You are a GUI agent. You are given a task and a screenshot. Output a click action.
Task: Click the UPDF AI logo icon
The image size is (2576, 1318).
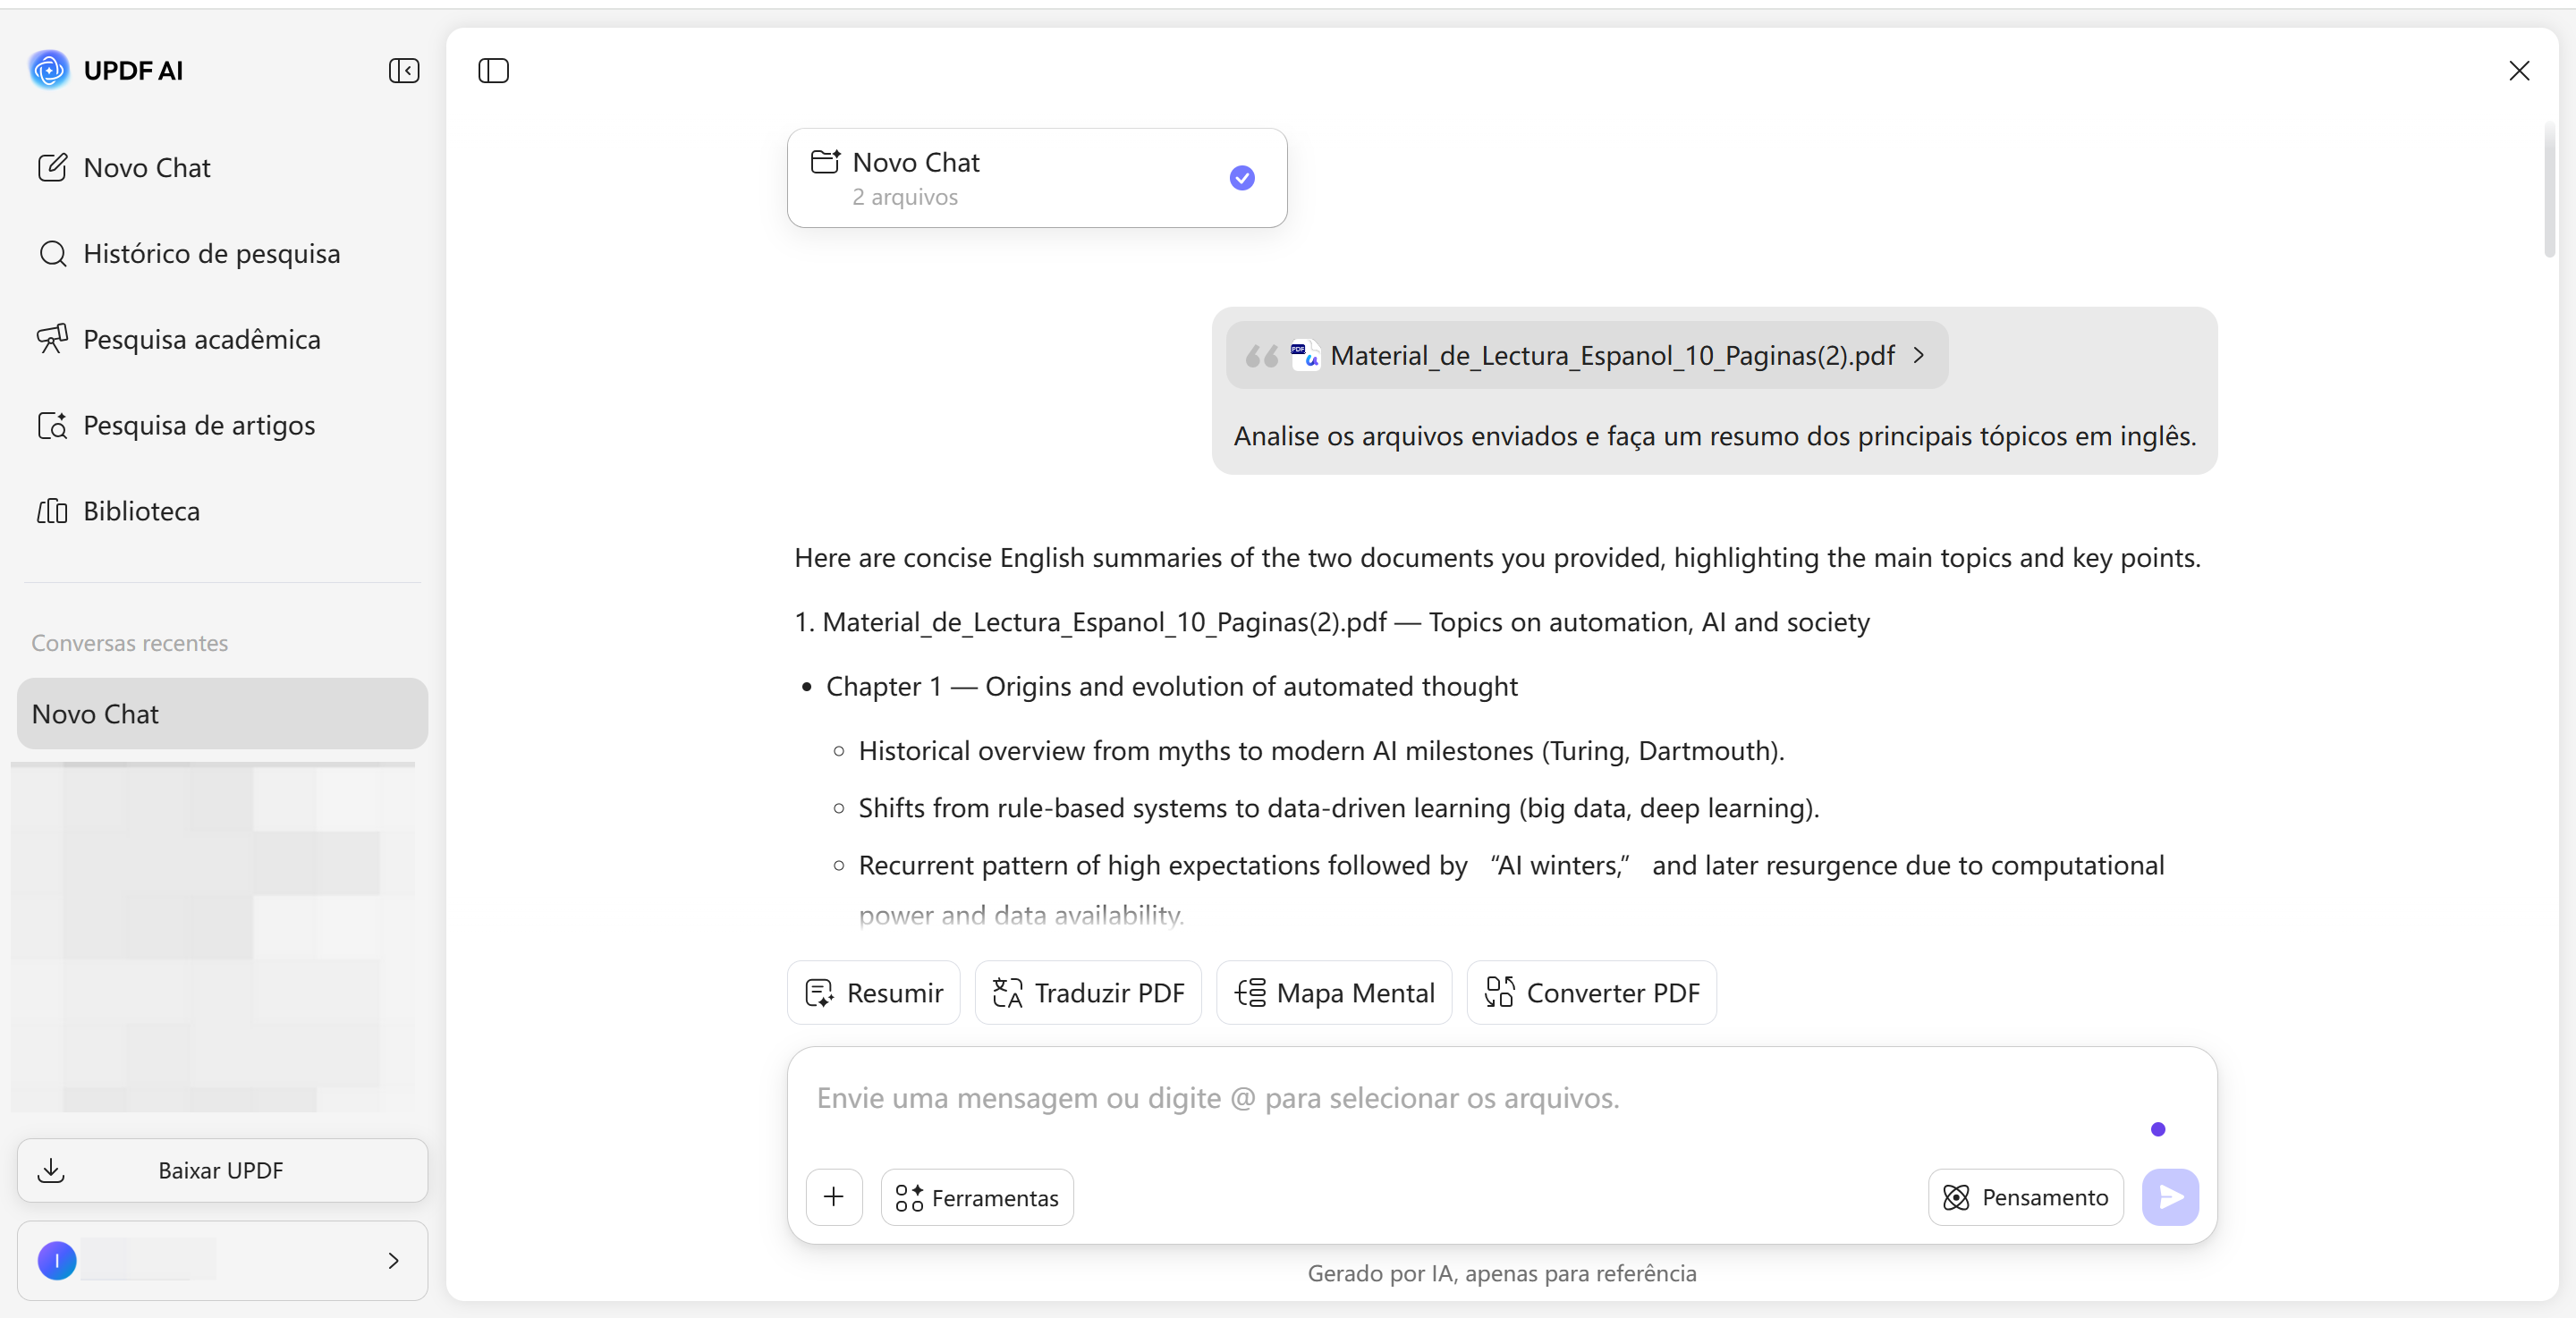[49, 70]
